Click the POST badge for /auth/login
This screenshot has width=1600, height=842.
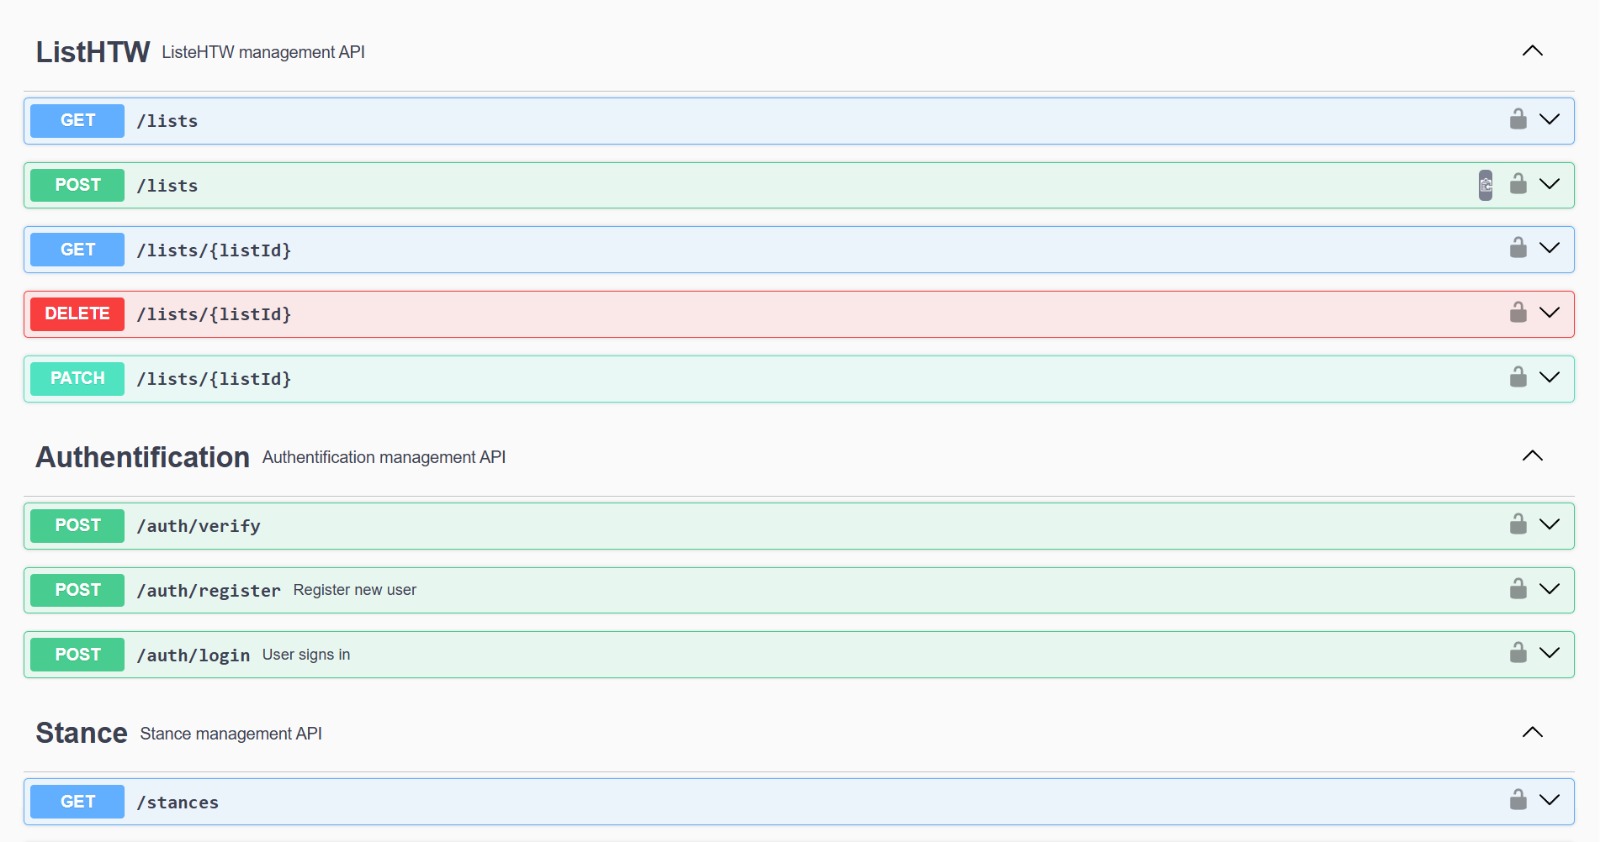77,654
